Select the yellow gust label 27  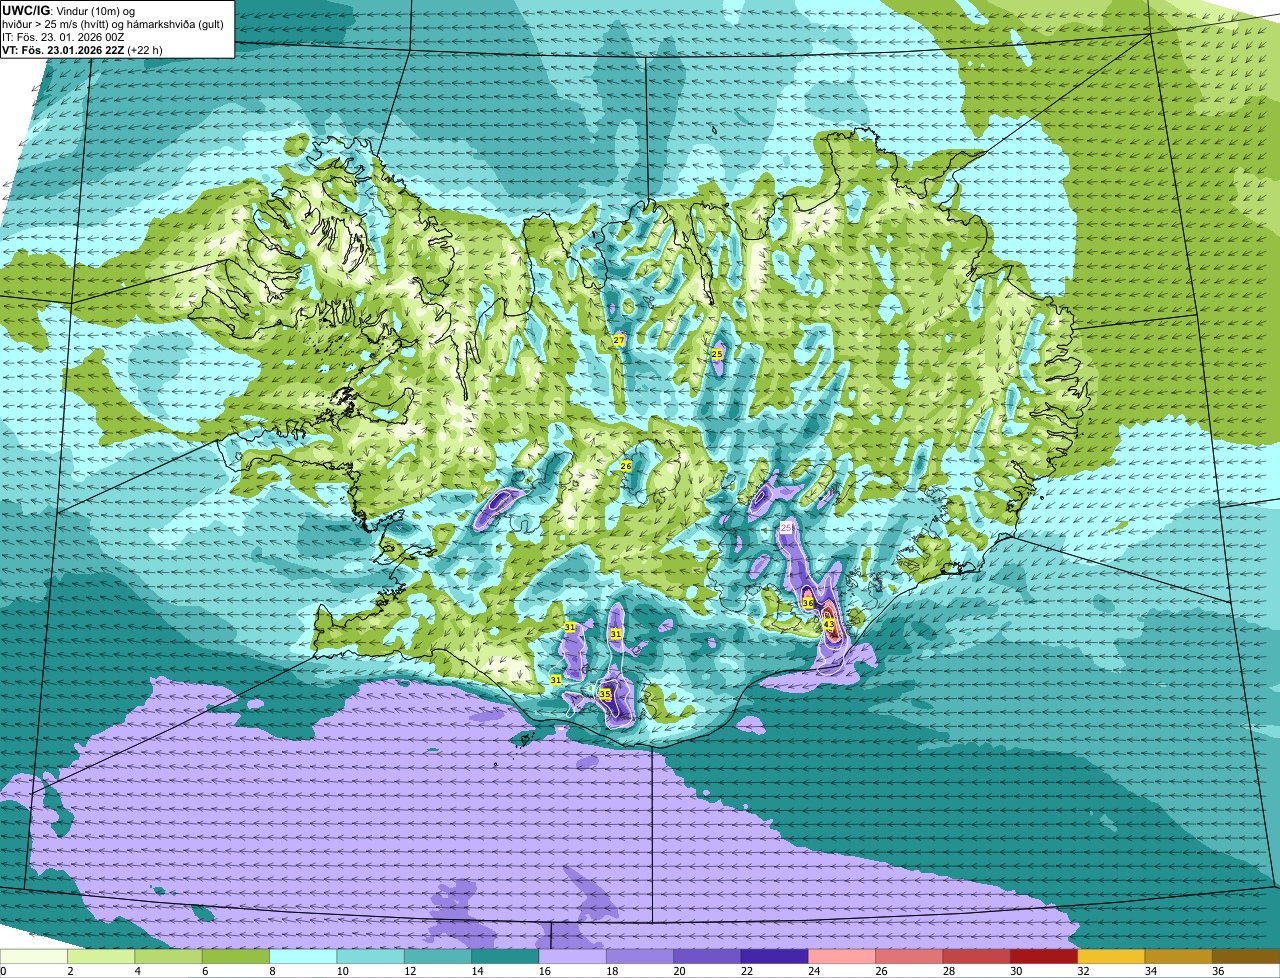tap(619, 341)
